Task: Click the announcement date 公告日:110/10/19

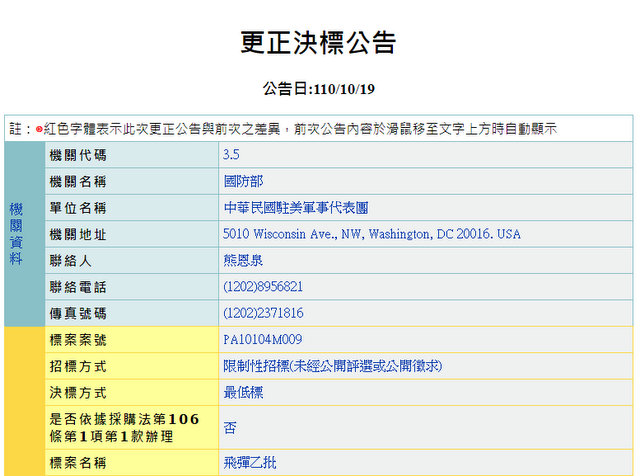Action: click(318, 89)
